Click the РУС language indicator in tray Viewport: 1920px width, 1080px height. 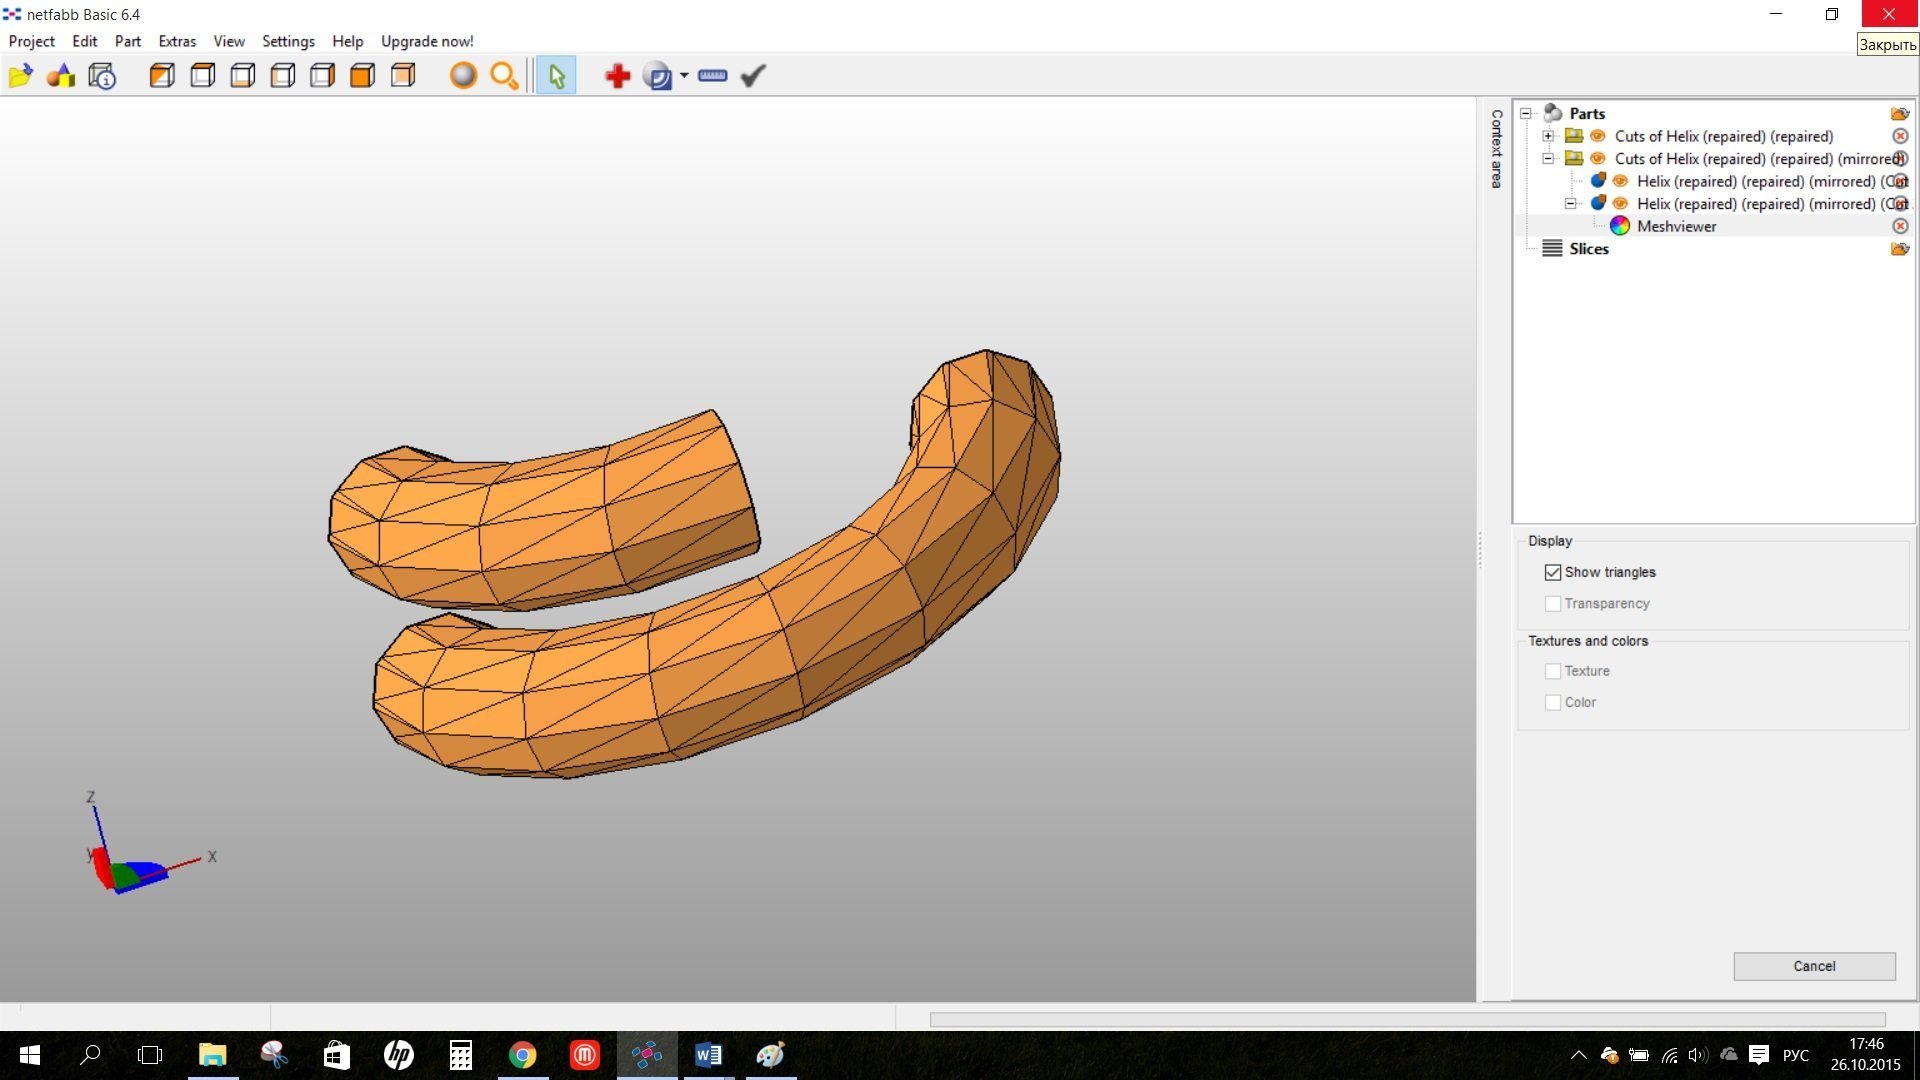click(x=1796, y=1055)
